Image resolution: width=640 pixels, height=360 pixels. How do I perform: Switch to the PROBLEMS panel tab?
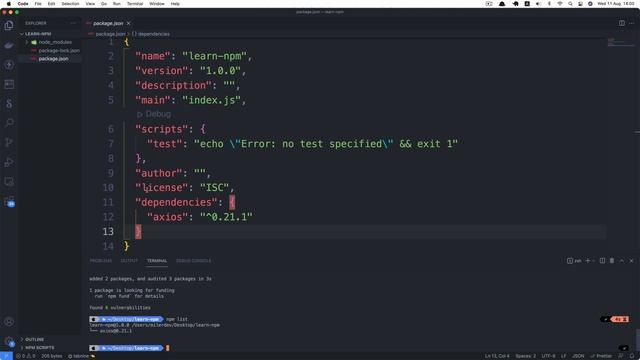pyautogui.click(x=101, y=260)
